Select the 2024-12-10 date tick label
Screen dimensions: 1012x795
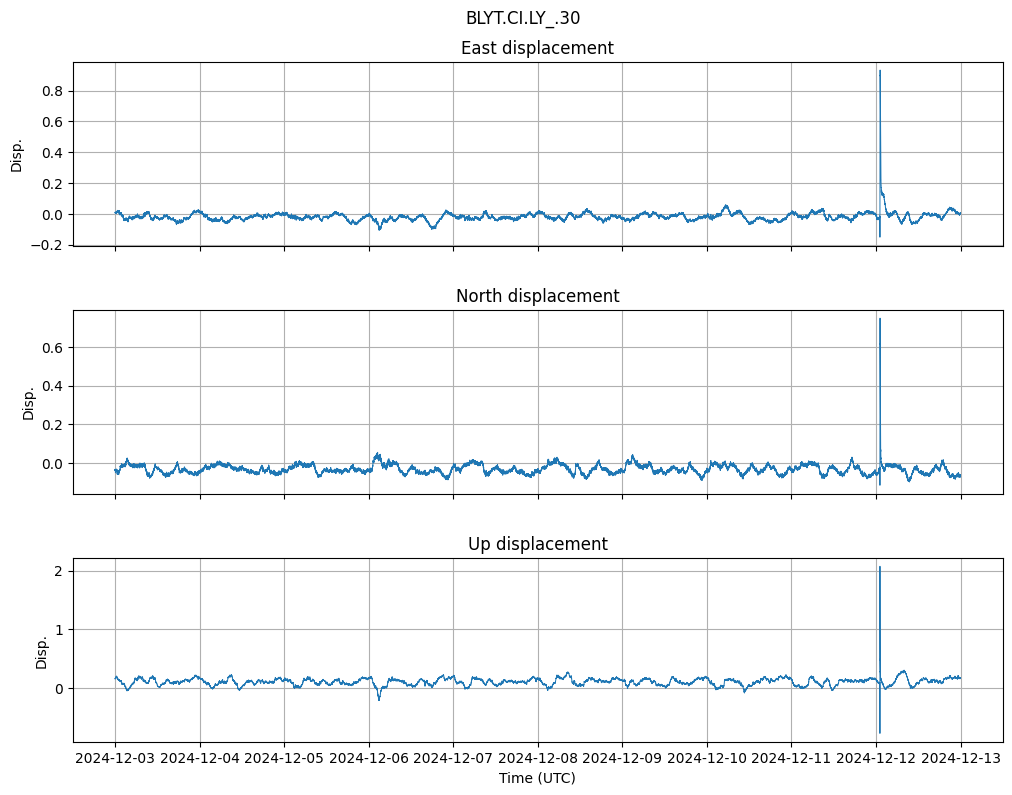(x=707, y=759)
